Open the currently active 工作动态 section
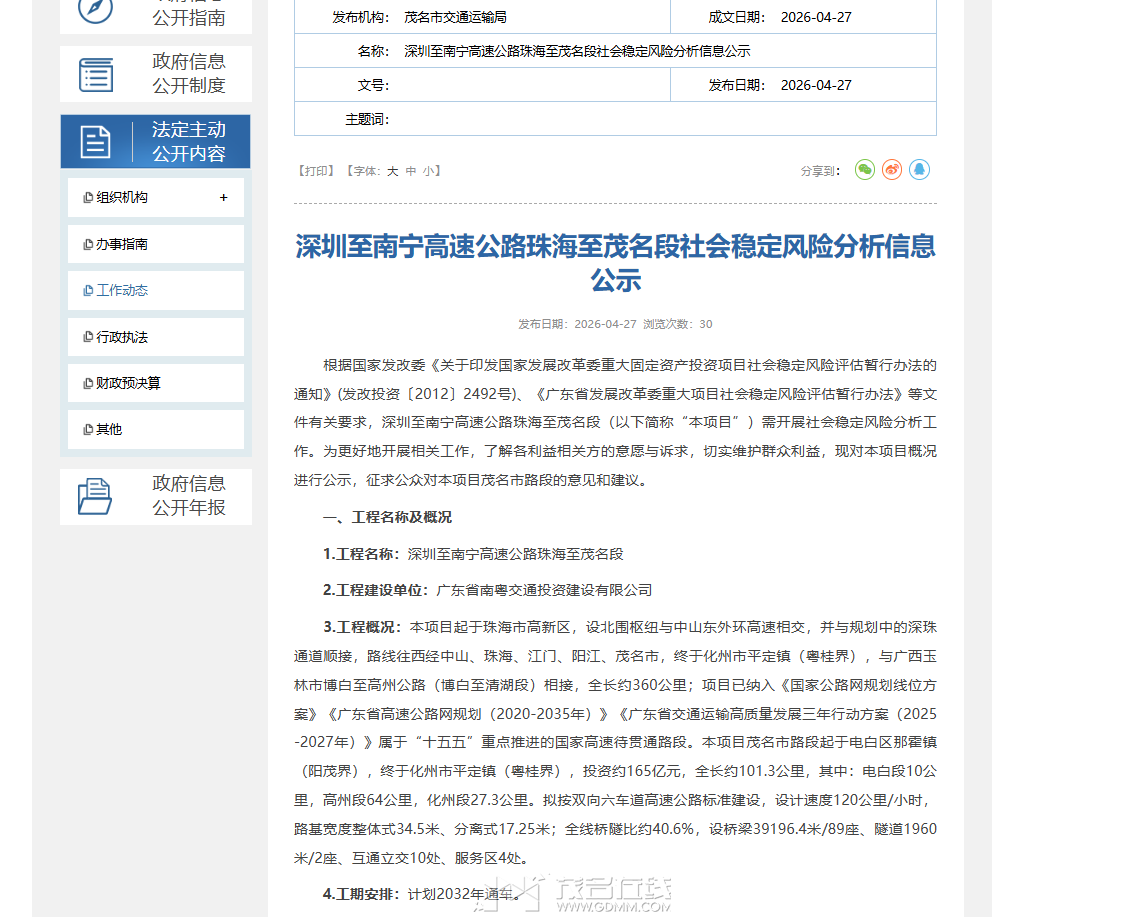This screenshot has height=917, width=1142. pos(120,290)
